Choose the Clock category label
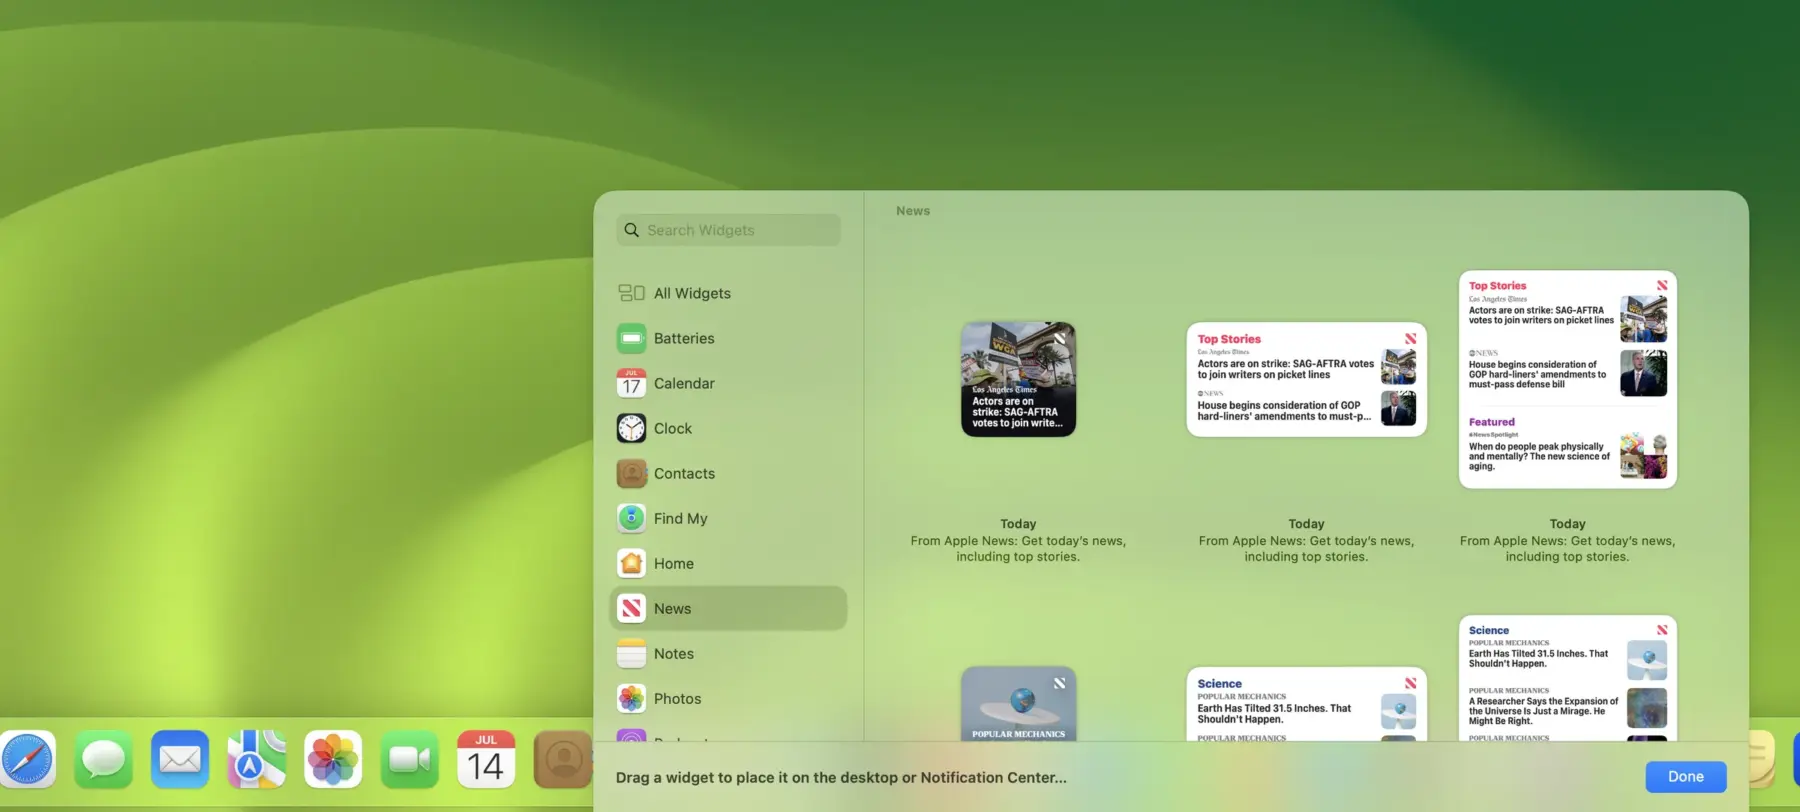 coord(673,428)
